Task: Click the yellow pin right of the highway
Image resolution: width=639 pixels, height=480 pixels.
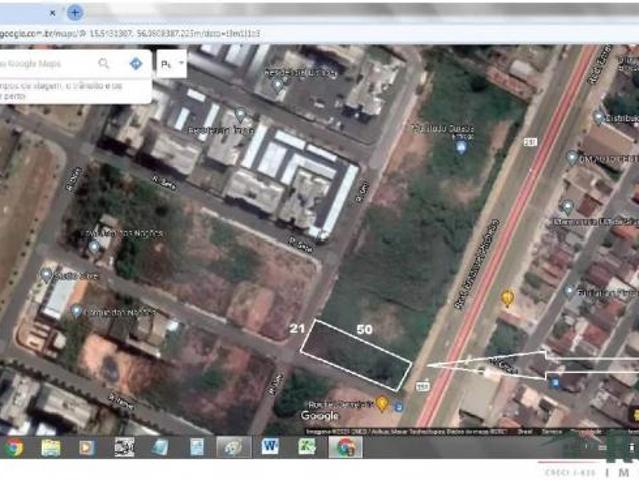Action: tap(507, 298)
